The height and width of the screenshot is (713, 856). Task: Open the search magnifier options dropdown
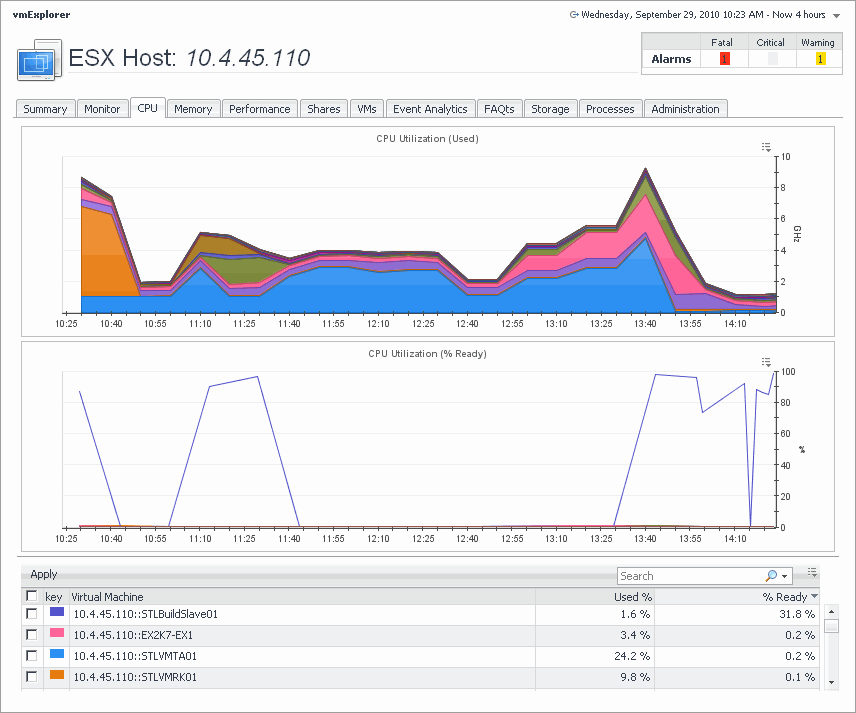(x=776, y=576)
